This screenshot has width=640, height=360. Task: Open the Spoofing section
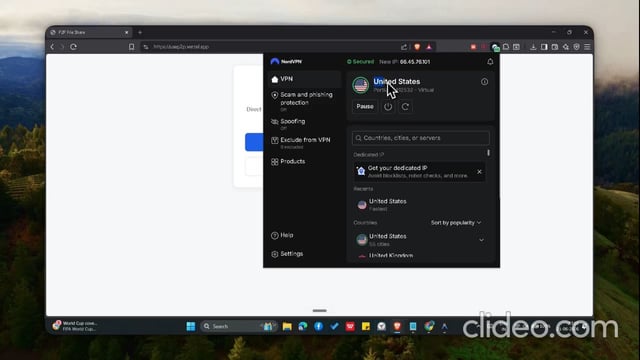click(x=304, y=124)
